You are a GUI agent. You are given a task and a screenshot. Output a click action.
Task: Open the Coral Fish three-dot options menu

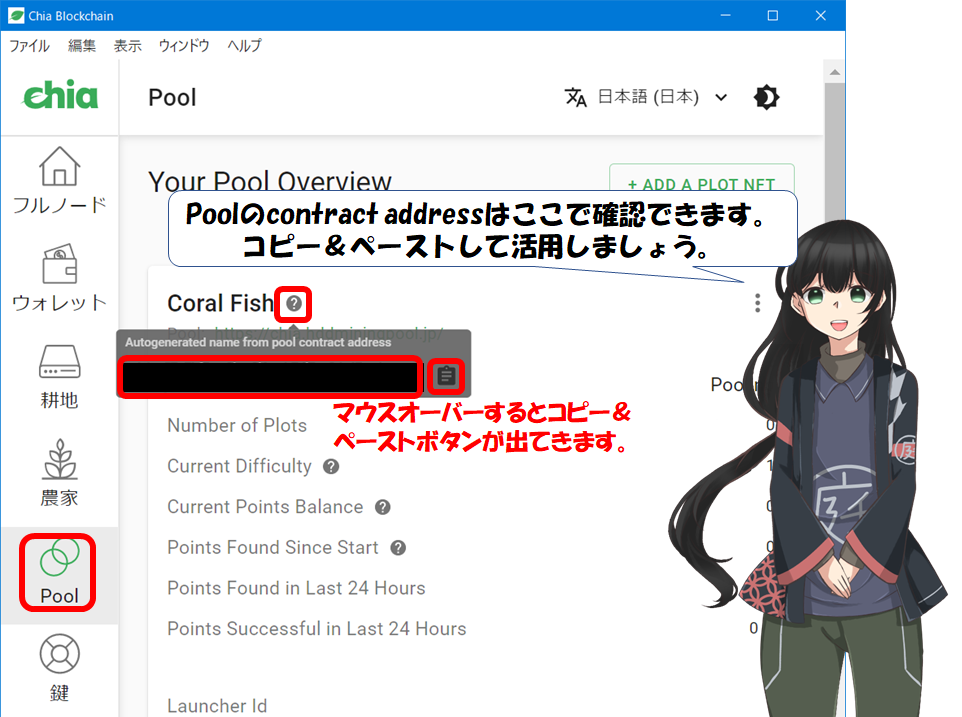[758, 303]
